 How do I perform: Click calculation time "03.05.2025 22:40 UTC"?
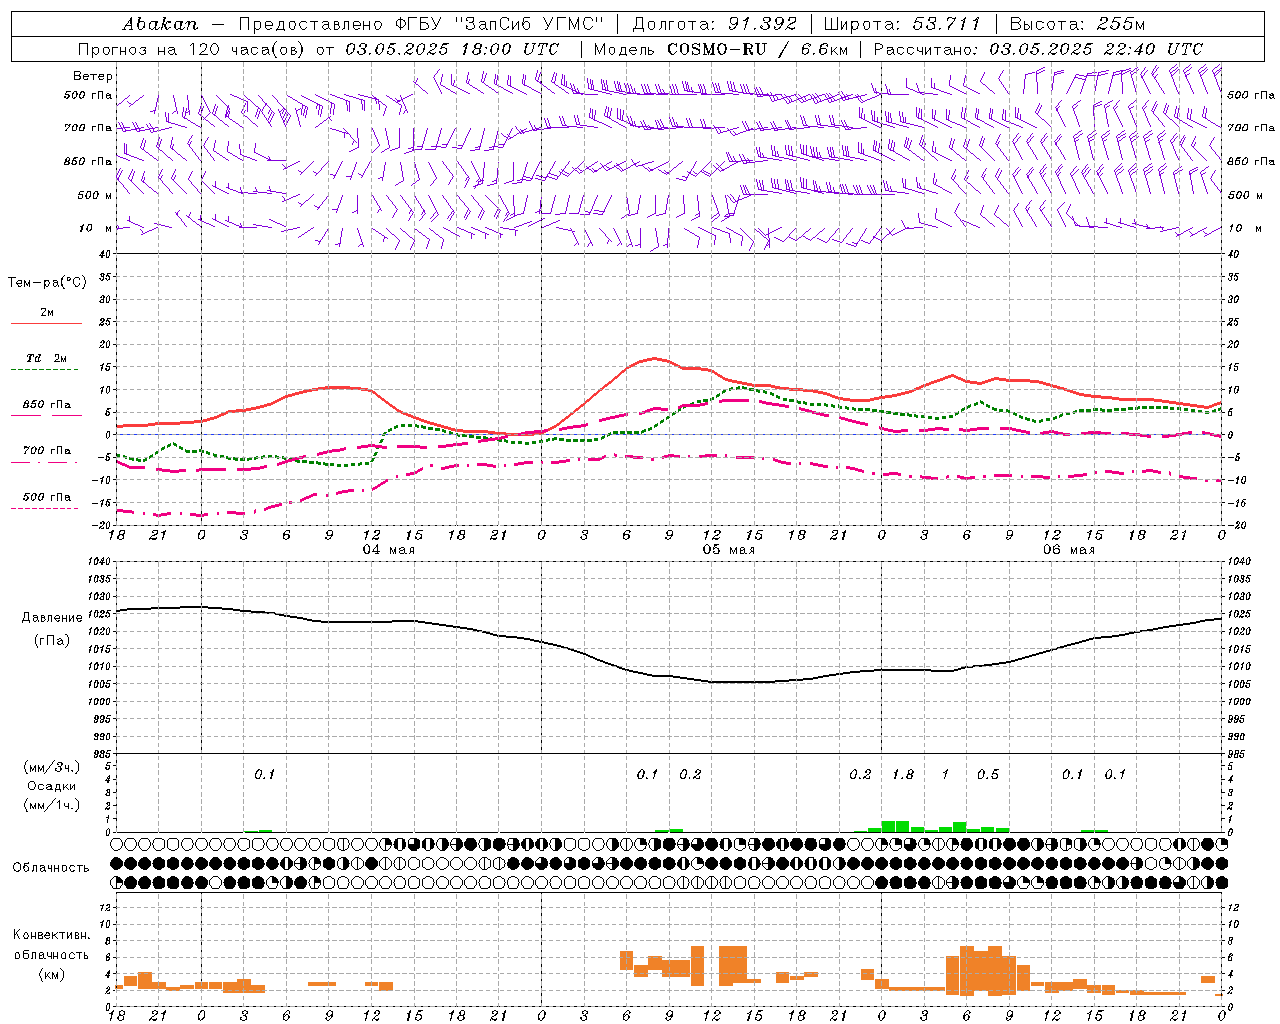(1096, 49)
